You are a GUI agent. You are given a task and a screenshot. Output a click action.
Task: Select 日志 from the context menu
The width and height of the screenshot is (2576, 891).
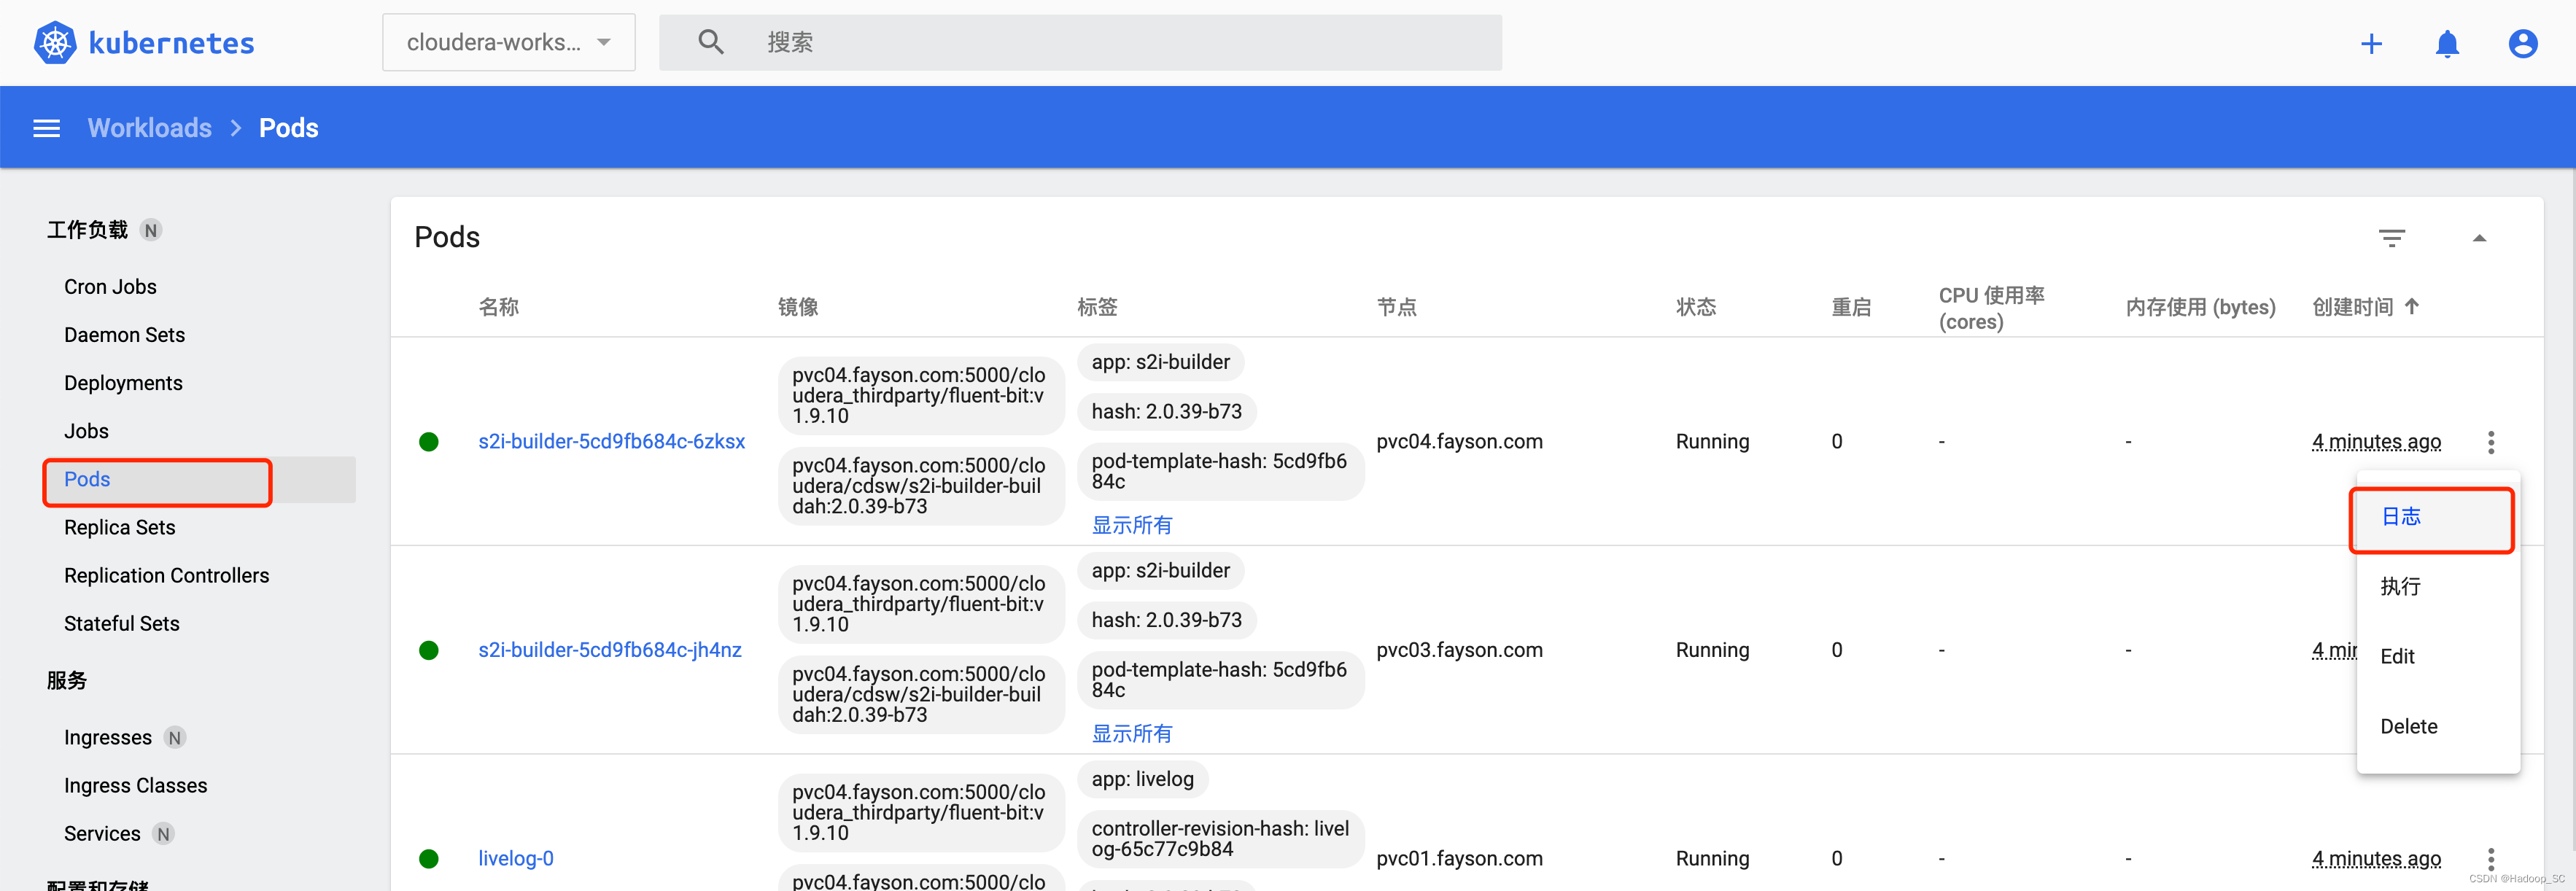point(2401,516)
